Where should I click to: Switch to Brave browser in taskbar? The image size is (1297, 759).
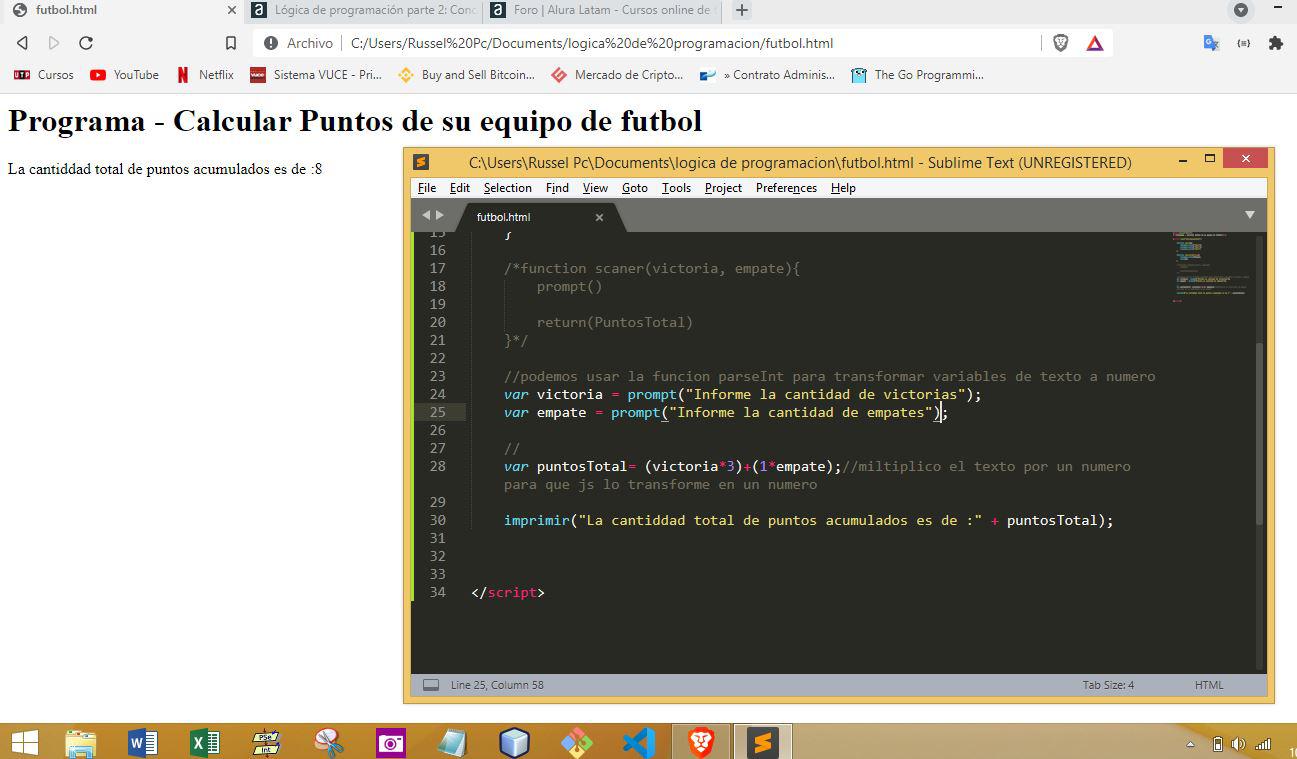point(700,742)
